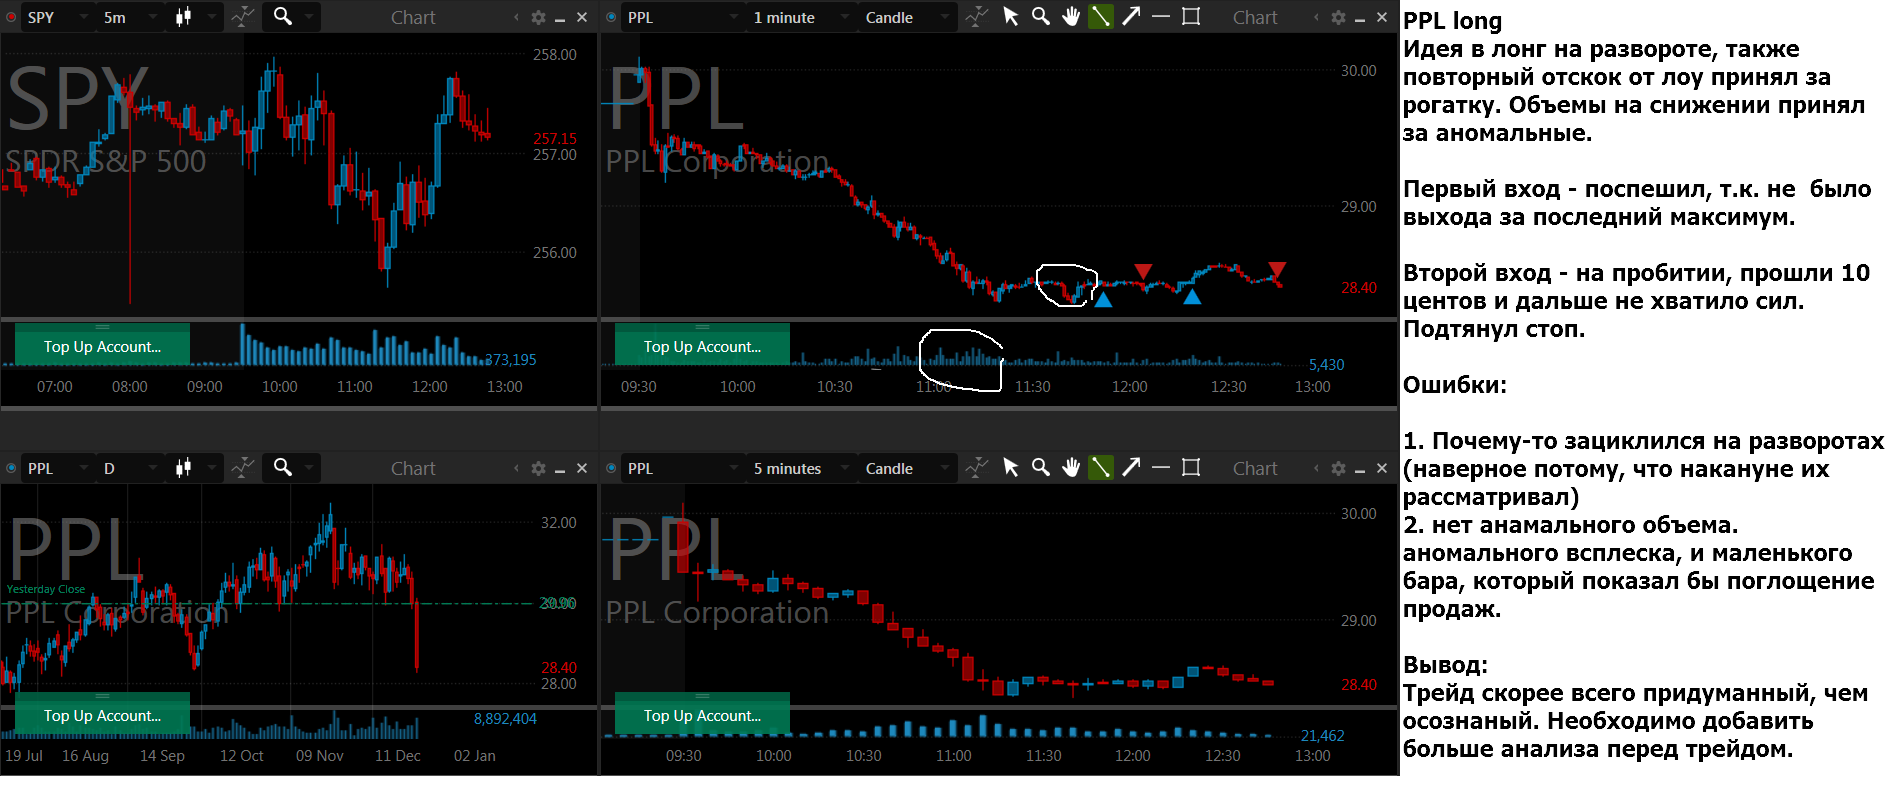
Task: Expand zoom tool dropdown arrow on SPY chart
Action: (x=309, y=17)
